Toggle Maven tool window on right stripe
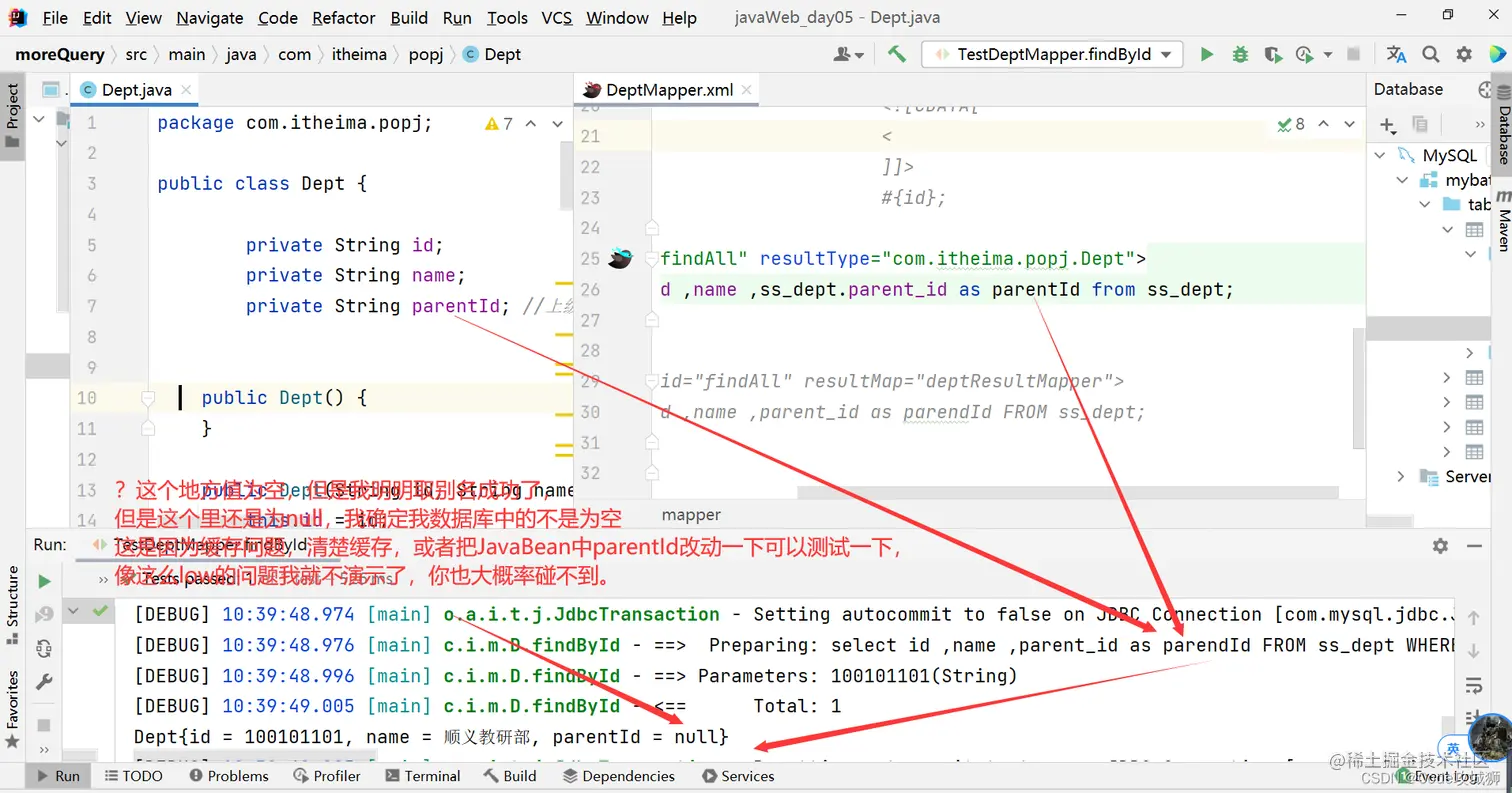This screenshot has height=793, width=1512. tap(1502, 219)
